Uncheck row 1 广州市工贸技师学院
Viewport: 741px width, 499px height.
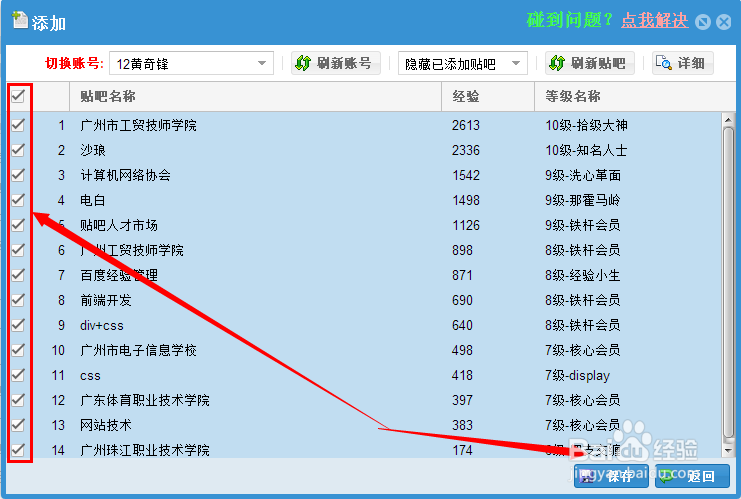(x=18, y=125)
